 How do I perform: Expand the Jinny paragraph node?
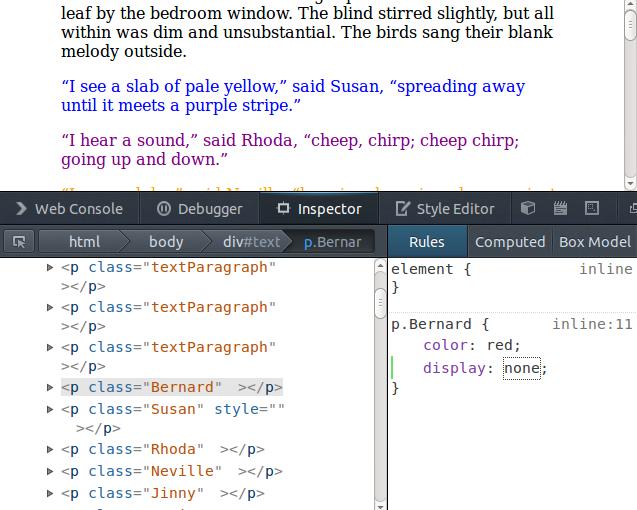(x=50, y=493)
